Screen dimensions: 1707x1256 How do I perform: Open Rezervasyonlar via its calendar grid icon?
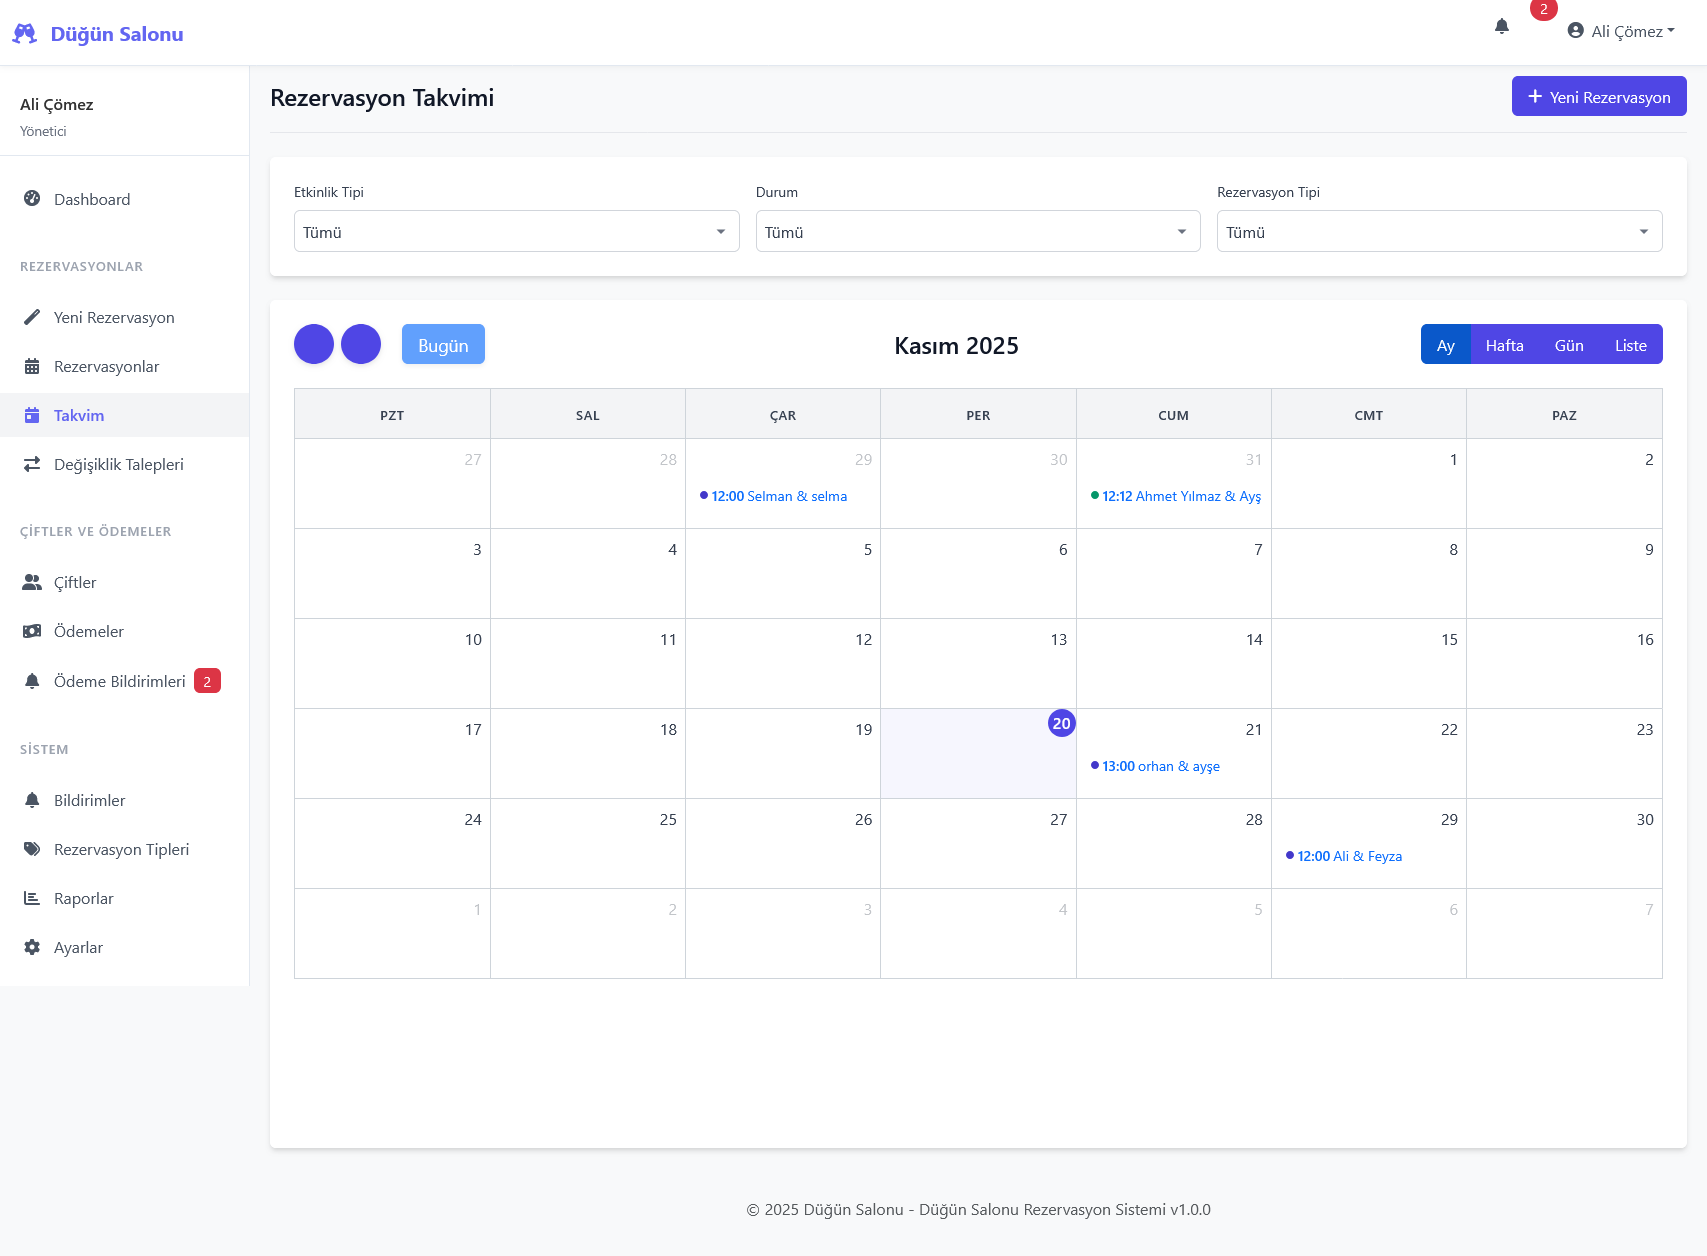(x=32, y=366)
